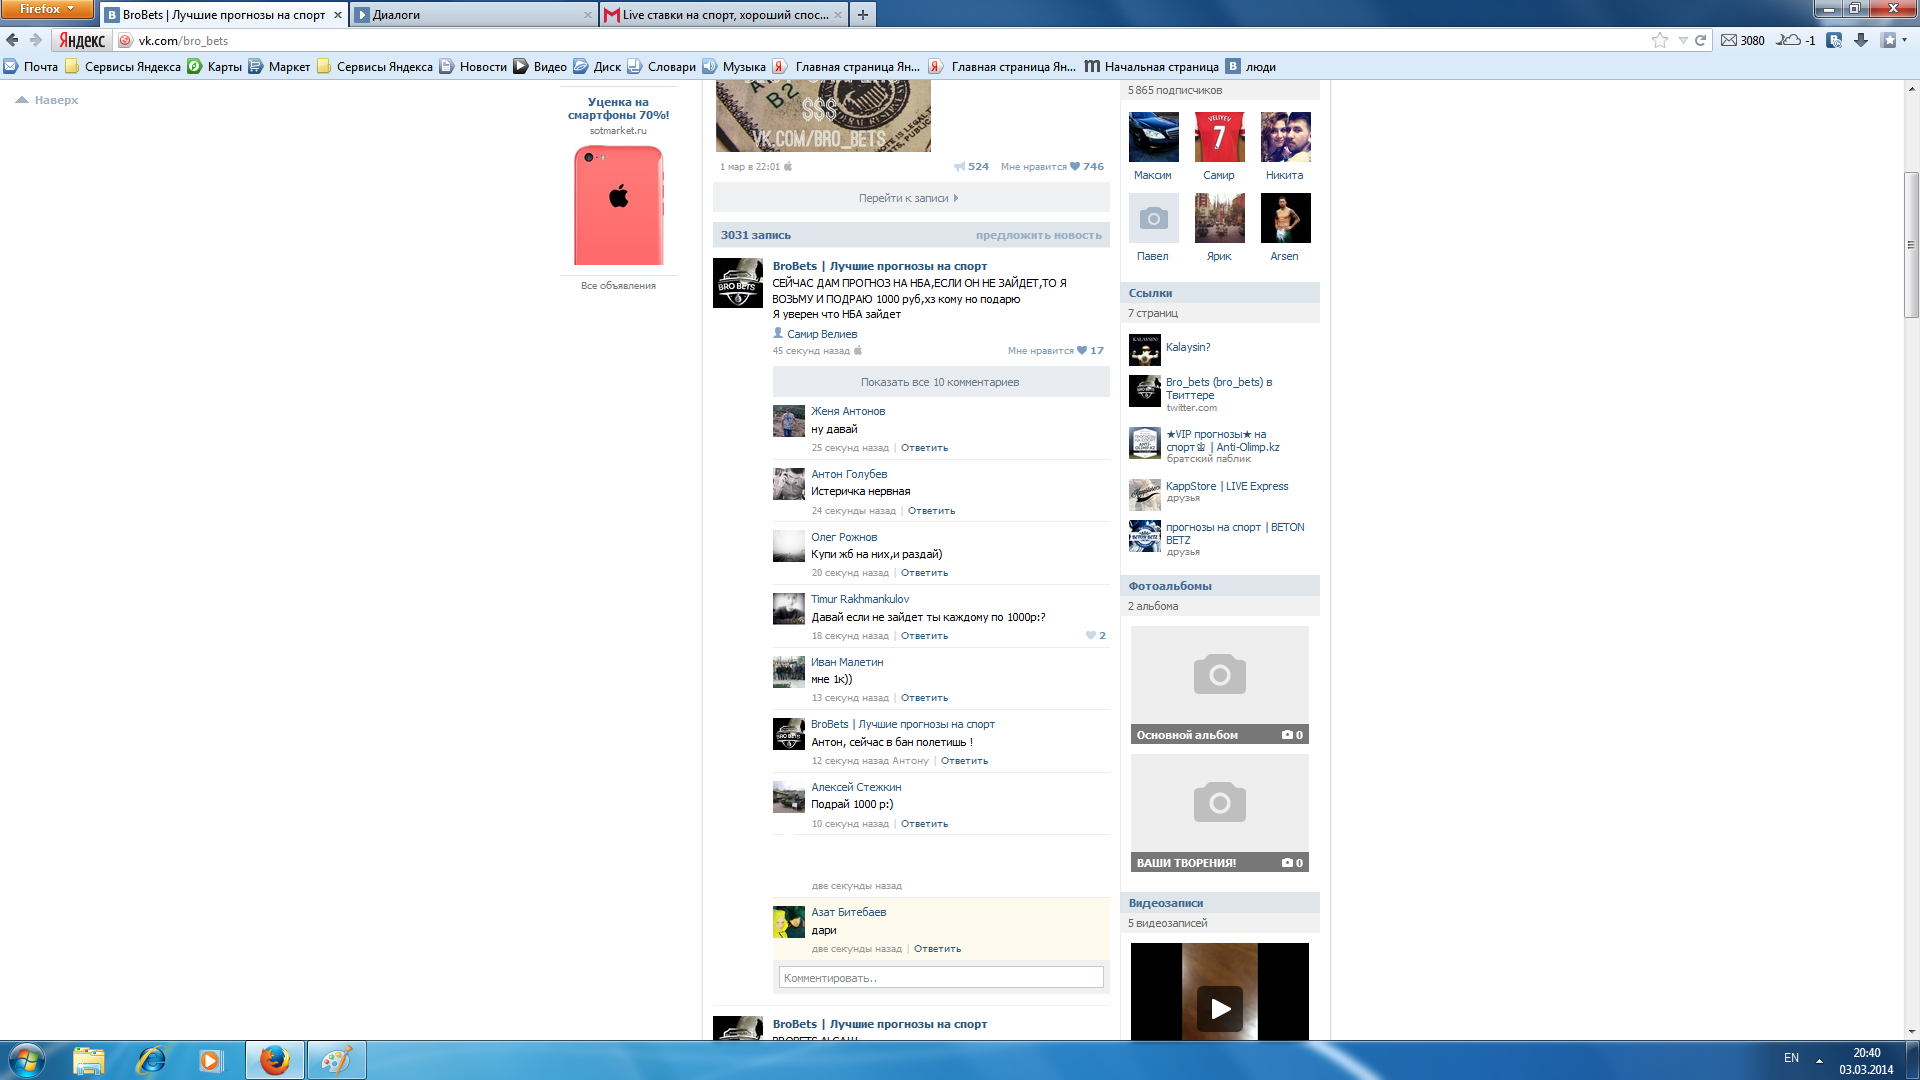Click Ответить under Азат Битебаев's comment
This screenshot has width=1920, height=1080.
(937, 949)
